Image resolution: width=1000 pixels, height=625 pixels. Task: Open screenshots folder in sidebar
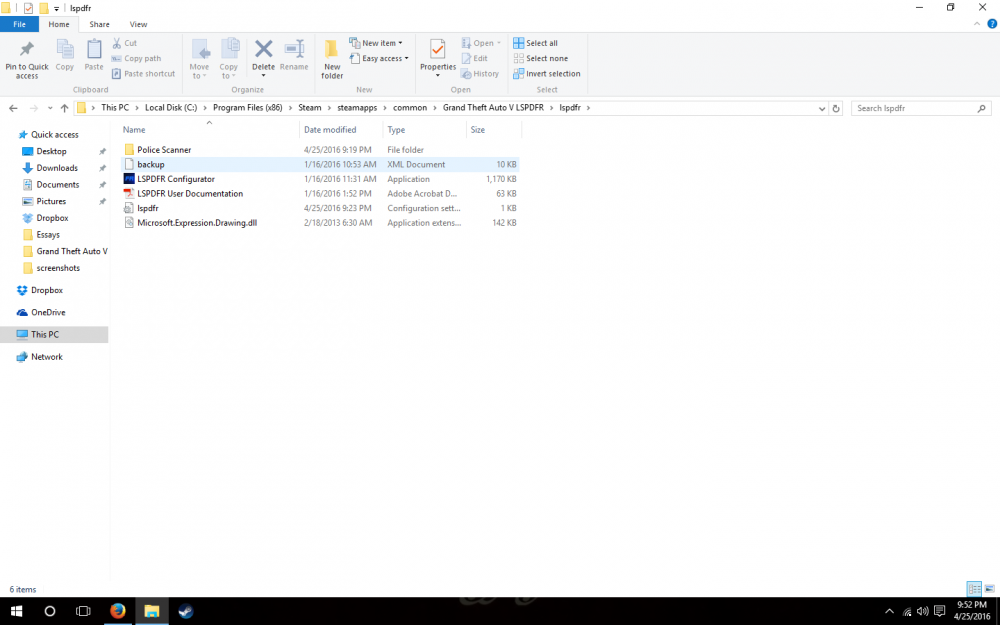click(58, 268)
